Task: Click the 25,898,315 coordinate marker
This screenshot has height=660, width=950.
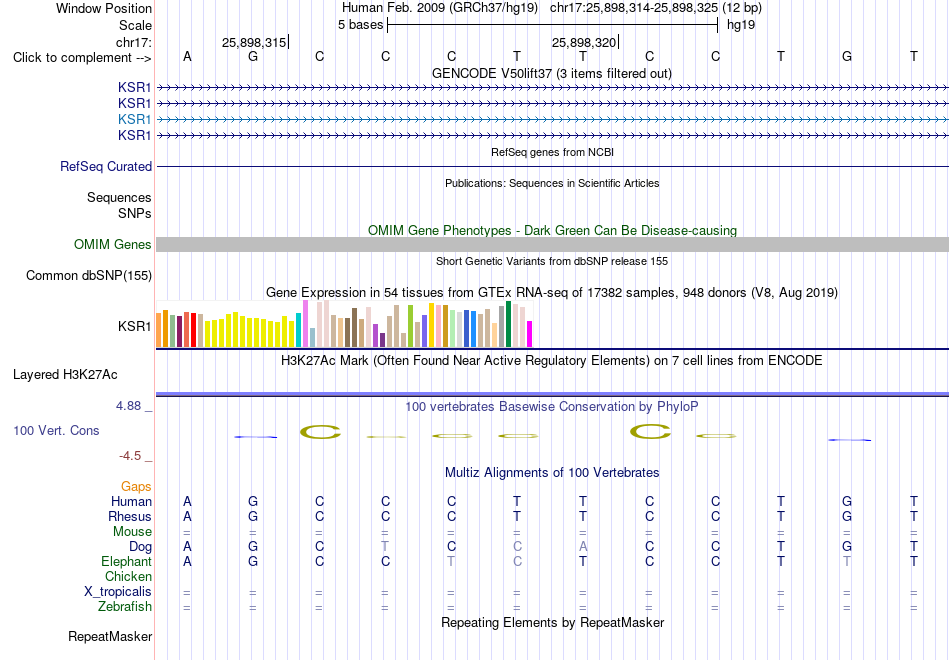Action: click(254, 42)
